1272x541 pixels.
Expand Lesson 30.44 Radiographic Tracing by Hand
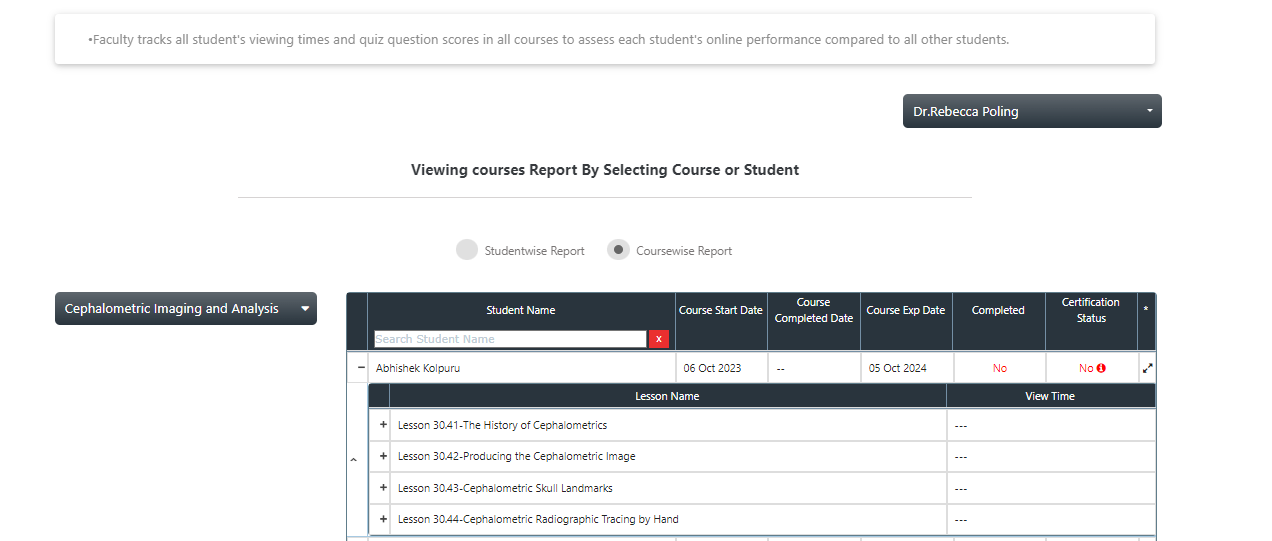click(383, 519)
